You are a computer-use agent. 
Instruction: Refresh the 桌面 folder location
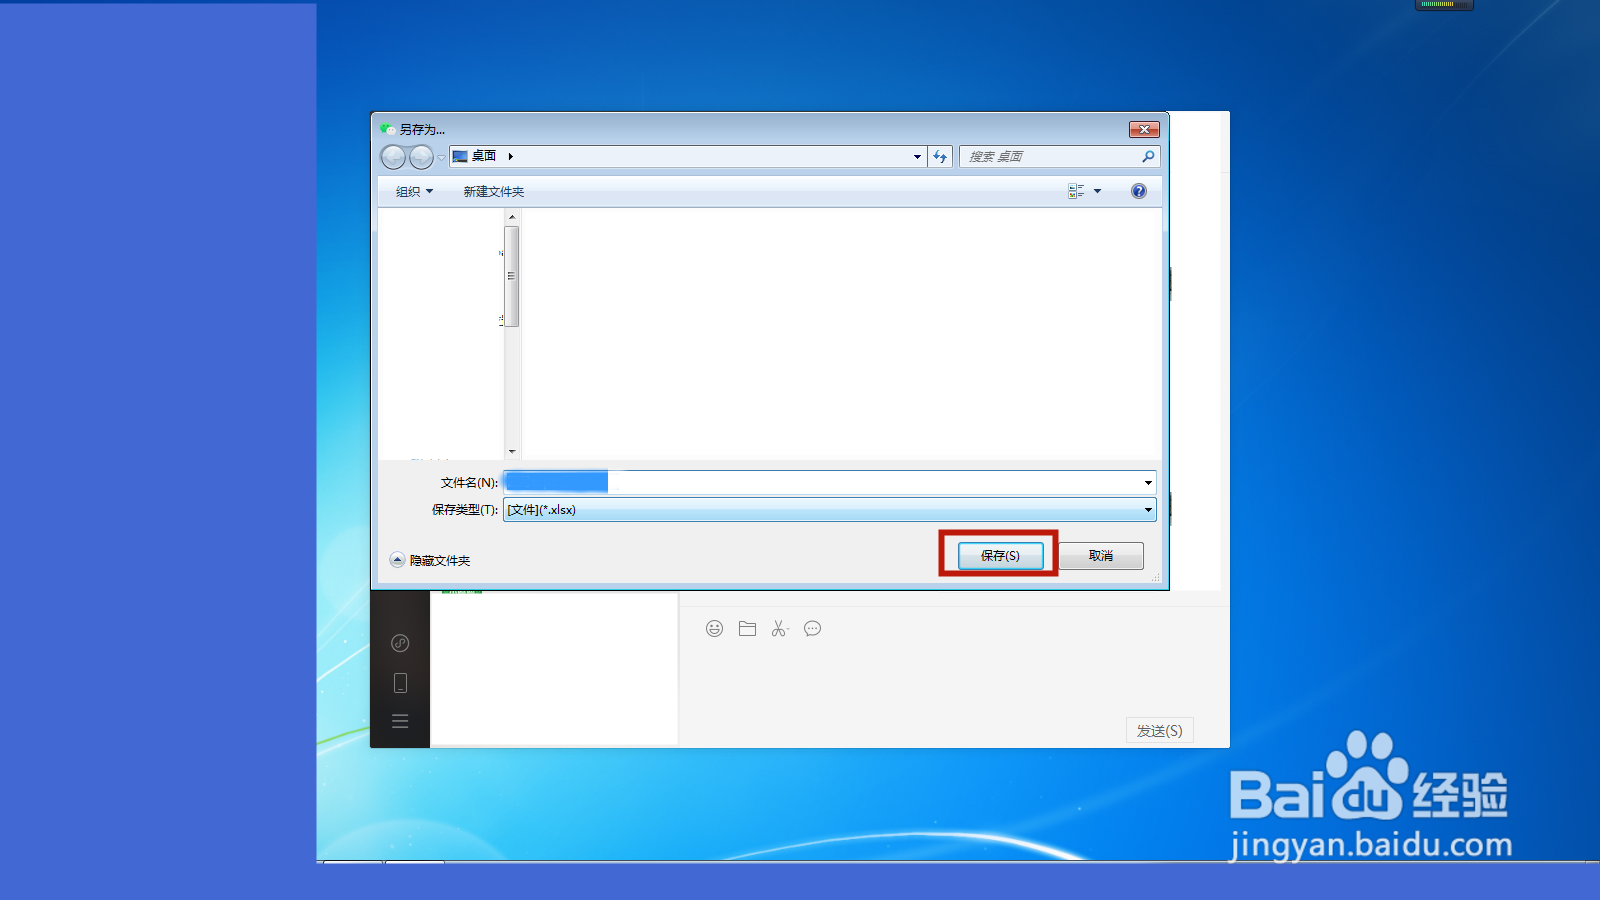[940, 157]
